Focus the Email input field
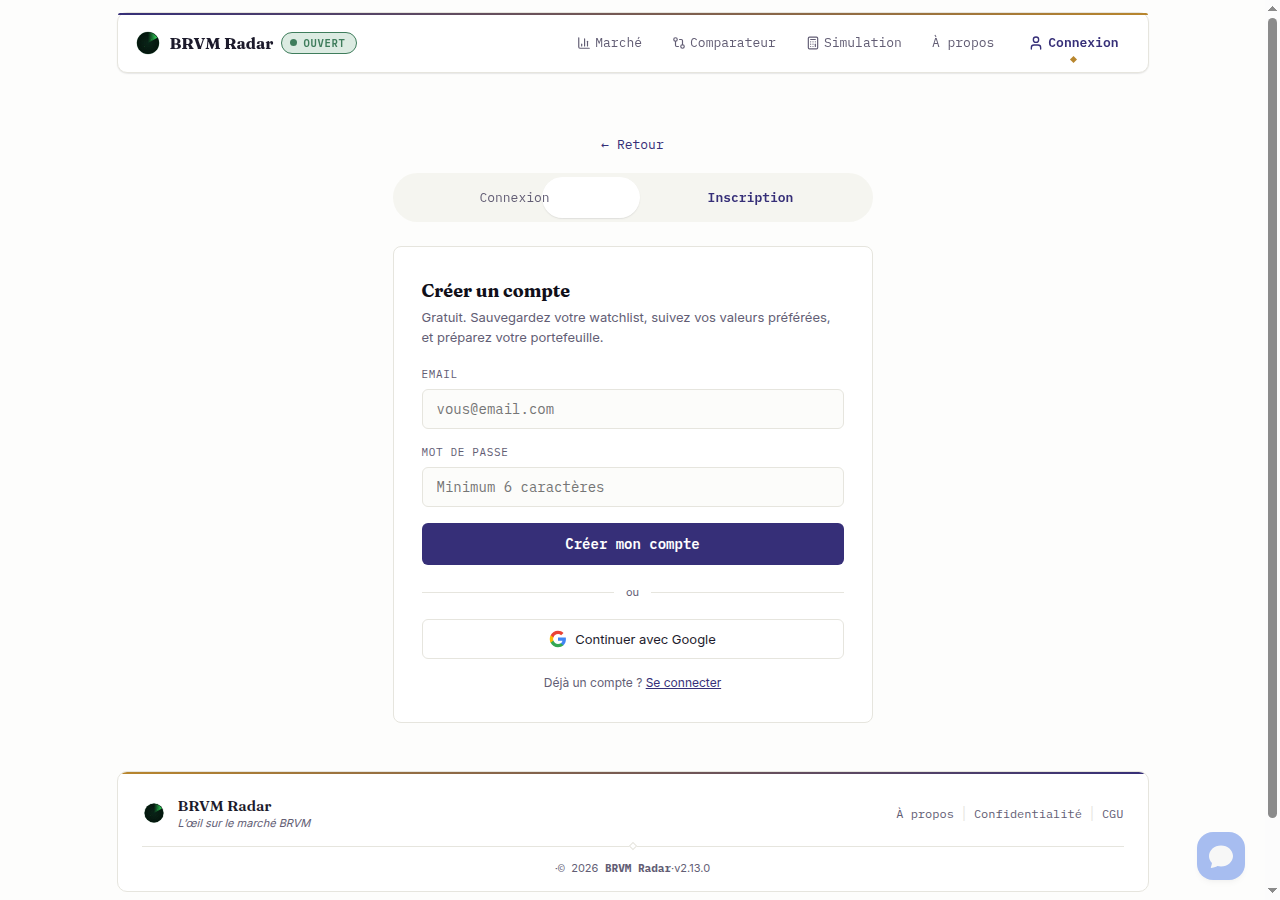Viewport: 1280px width, 900px height. point(633,409)
